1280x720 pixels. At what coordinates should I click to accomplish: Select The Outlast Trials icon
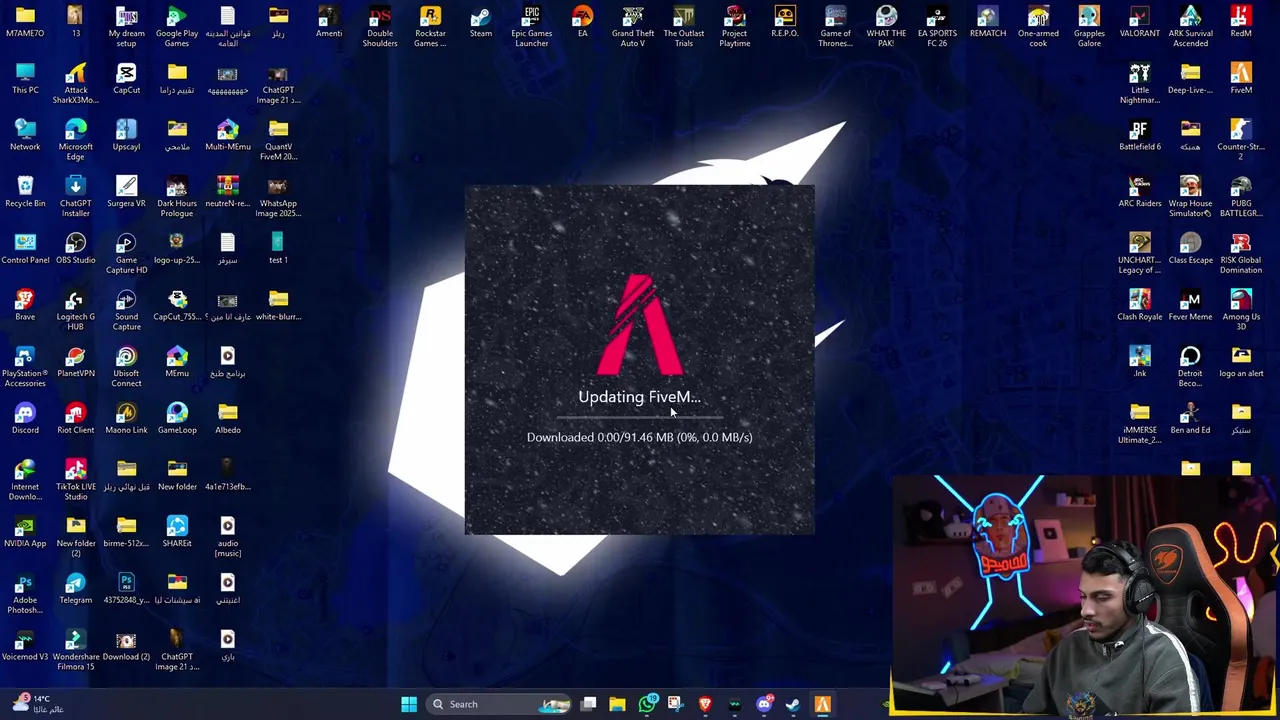pyautogui.click(x=684, y=26)
